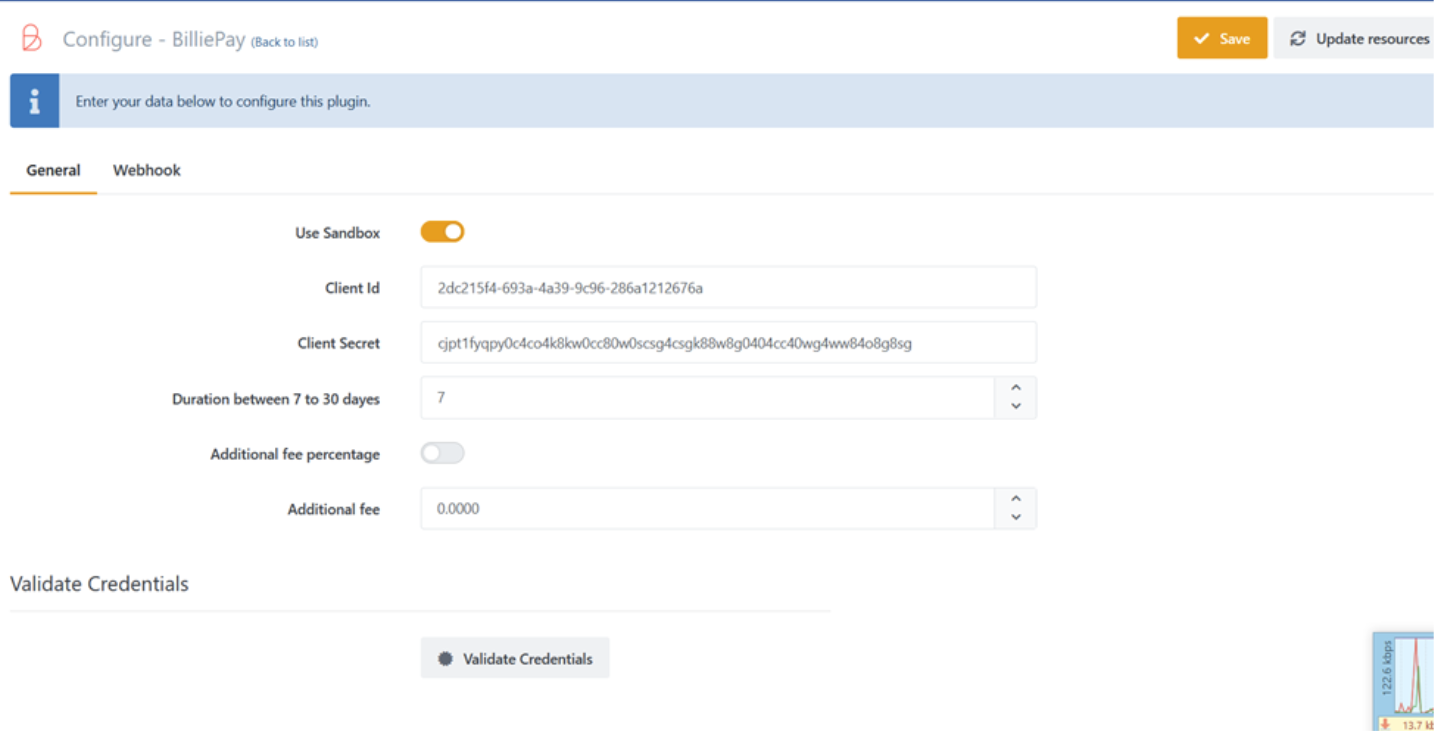Image resolution: width=1436 pixels, height=731 pixels.
Task: Decrease the Additional fee value
Action: click(1016, 518)
